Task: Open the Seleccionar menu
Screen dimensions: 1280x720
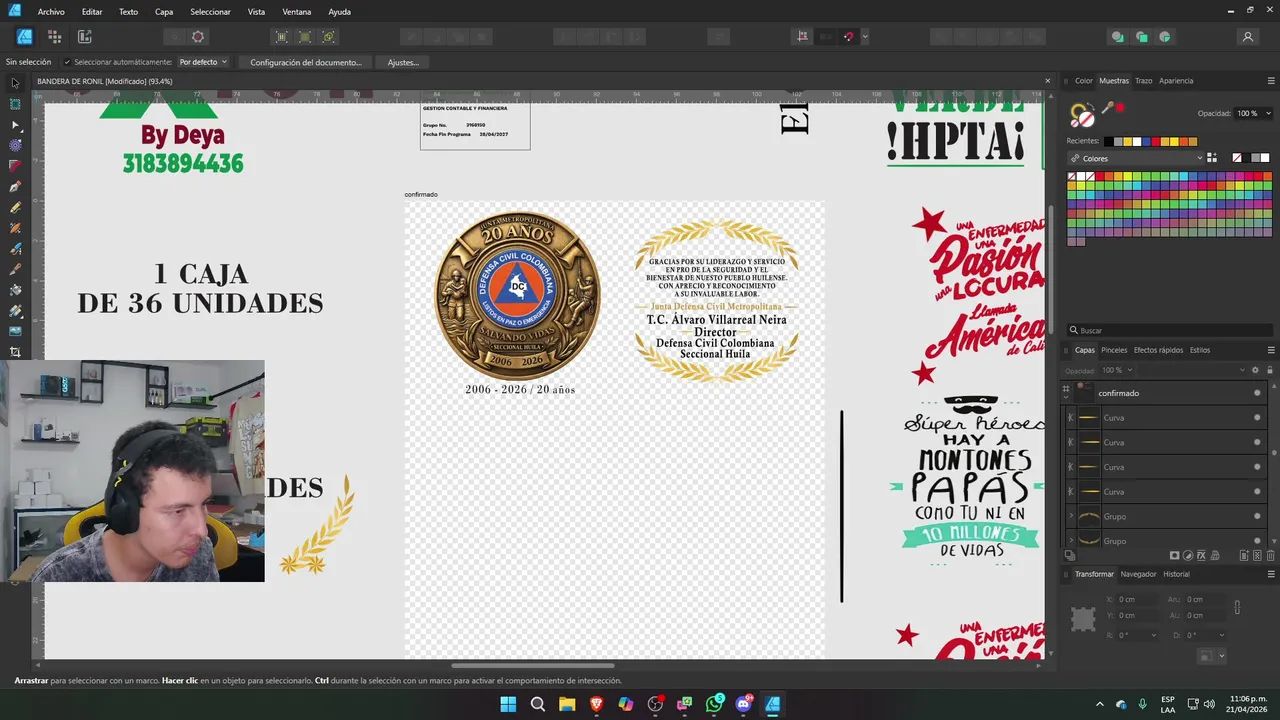Action: [210, 12]
